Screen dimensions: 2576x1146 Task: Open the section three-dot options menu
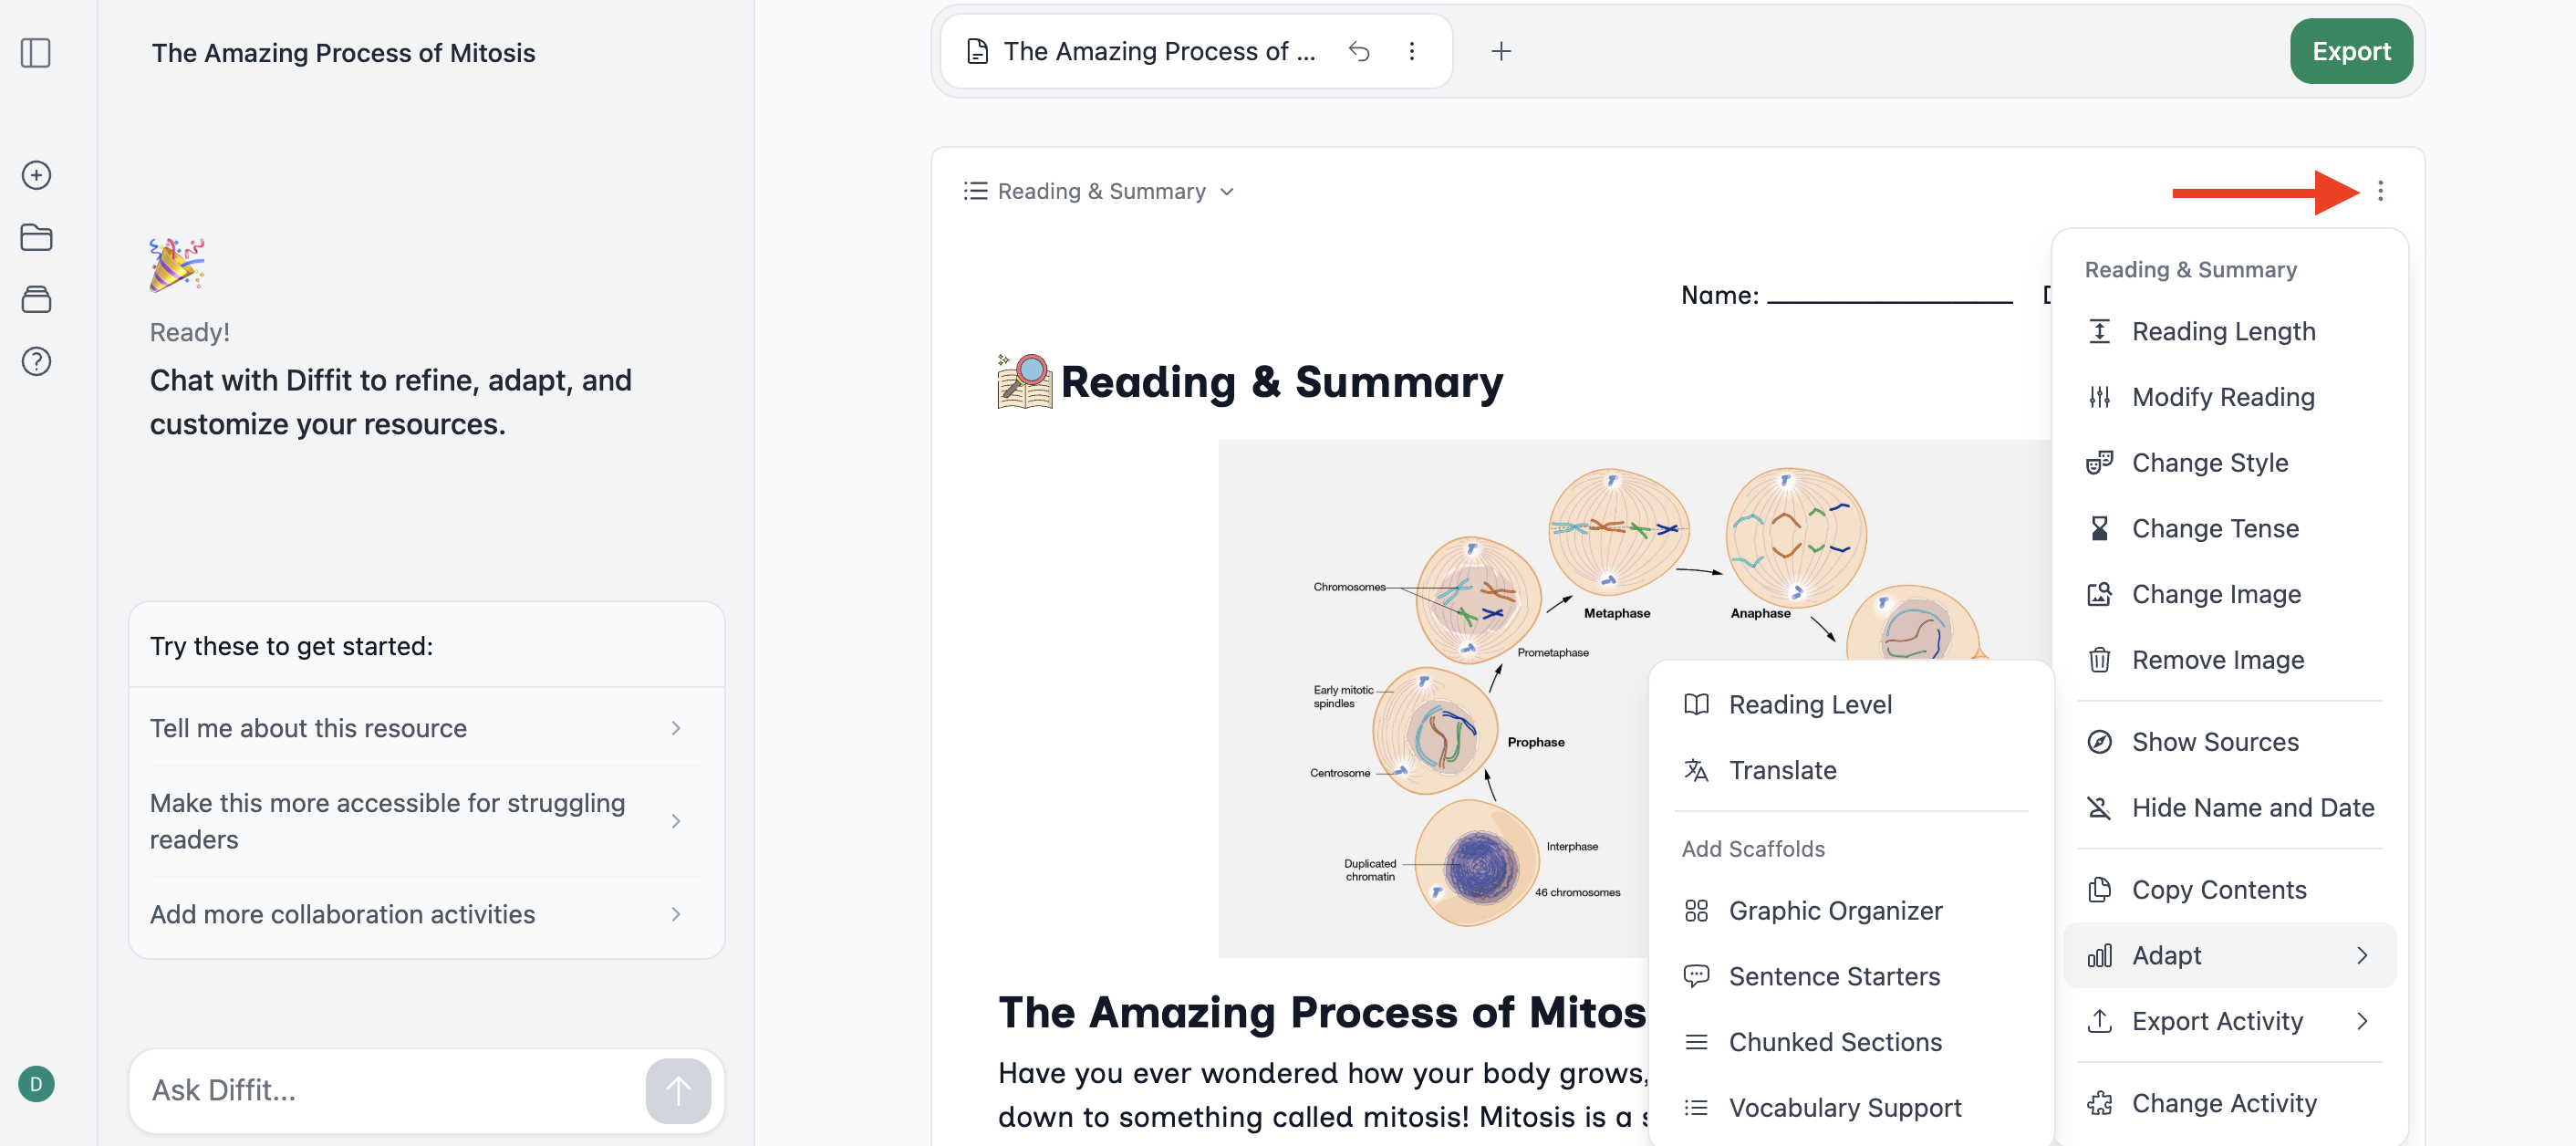coord(2379,191)
